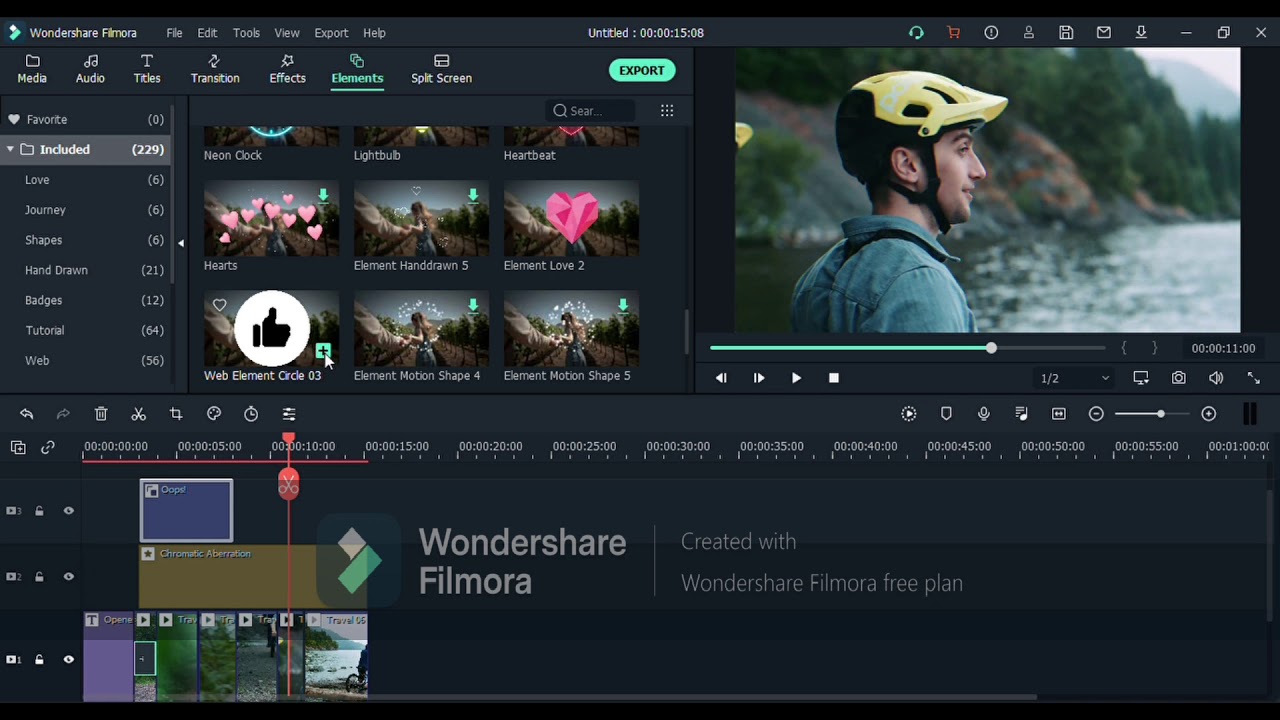Viewport: 1280px width, 720px height.
Task: Open the speed timer tool
Action: coord(251,414)
